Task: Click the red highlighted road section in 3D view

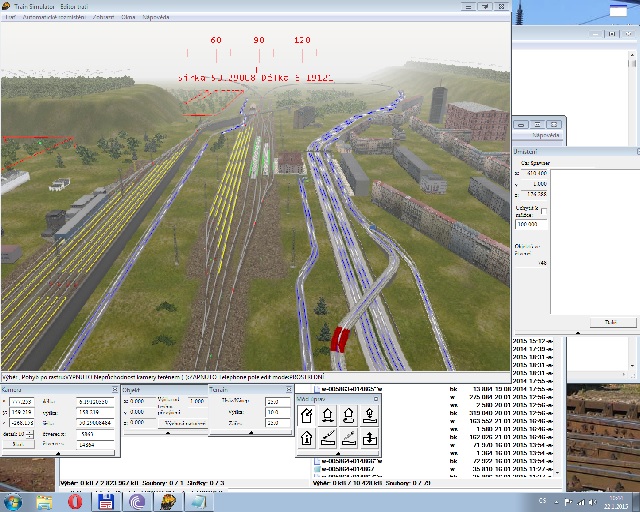Action: [340, 340]
